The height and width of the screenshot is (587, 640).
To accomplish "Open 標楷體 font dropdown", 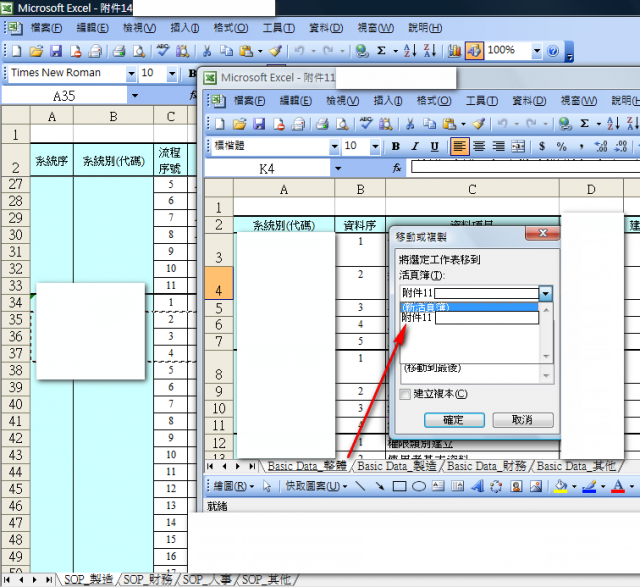I will [x=334, y=146].
